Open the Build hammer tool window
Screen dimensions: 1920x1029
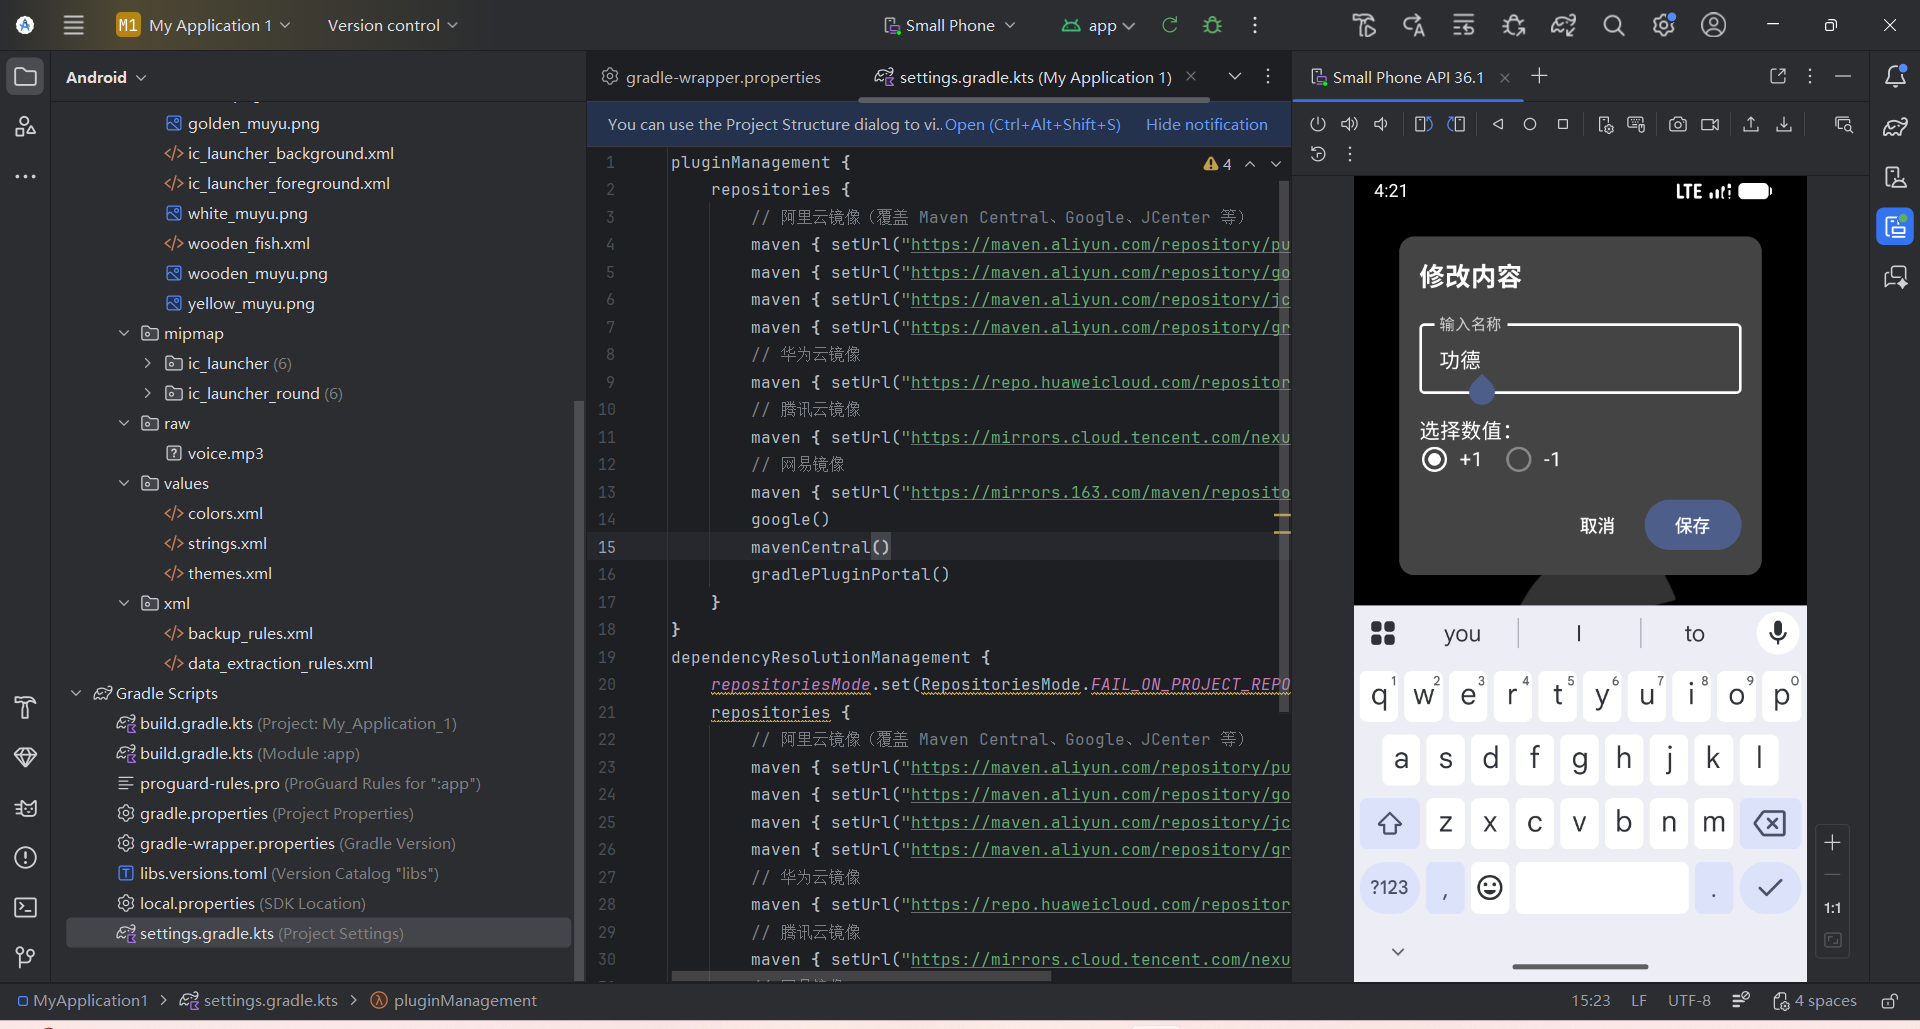26,707
